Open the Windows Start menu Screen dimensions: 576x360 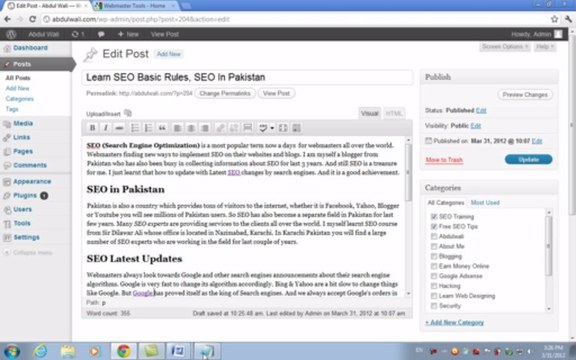12,352
